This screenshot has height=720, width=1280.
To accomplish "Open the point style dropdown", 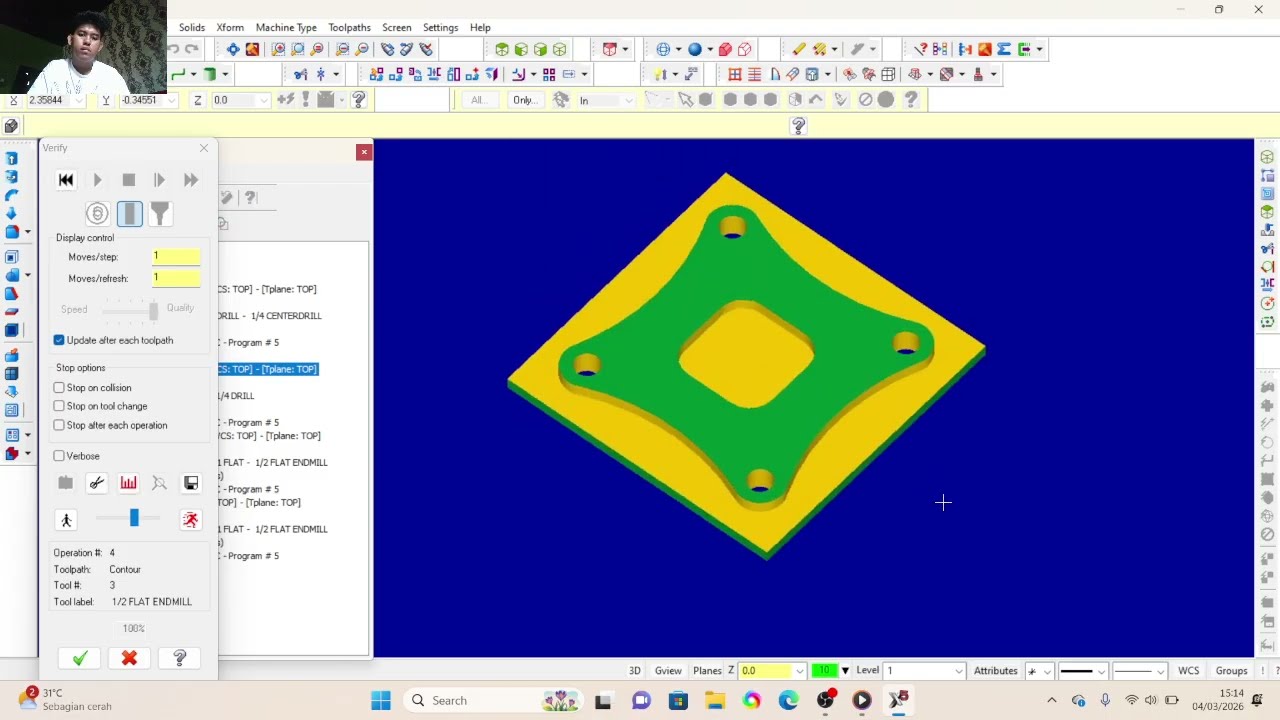I will pos(1047,671).
